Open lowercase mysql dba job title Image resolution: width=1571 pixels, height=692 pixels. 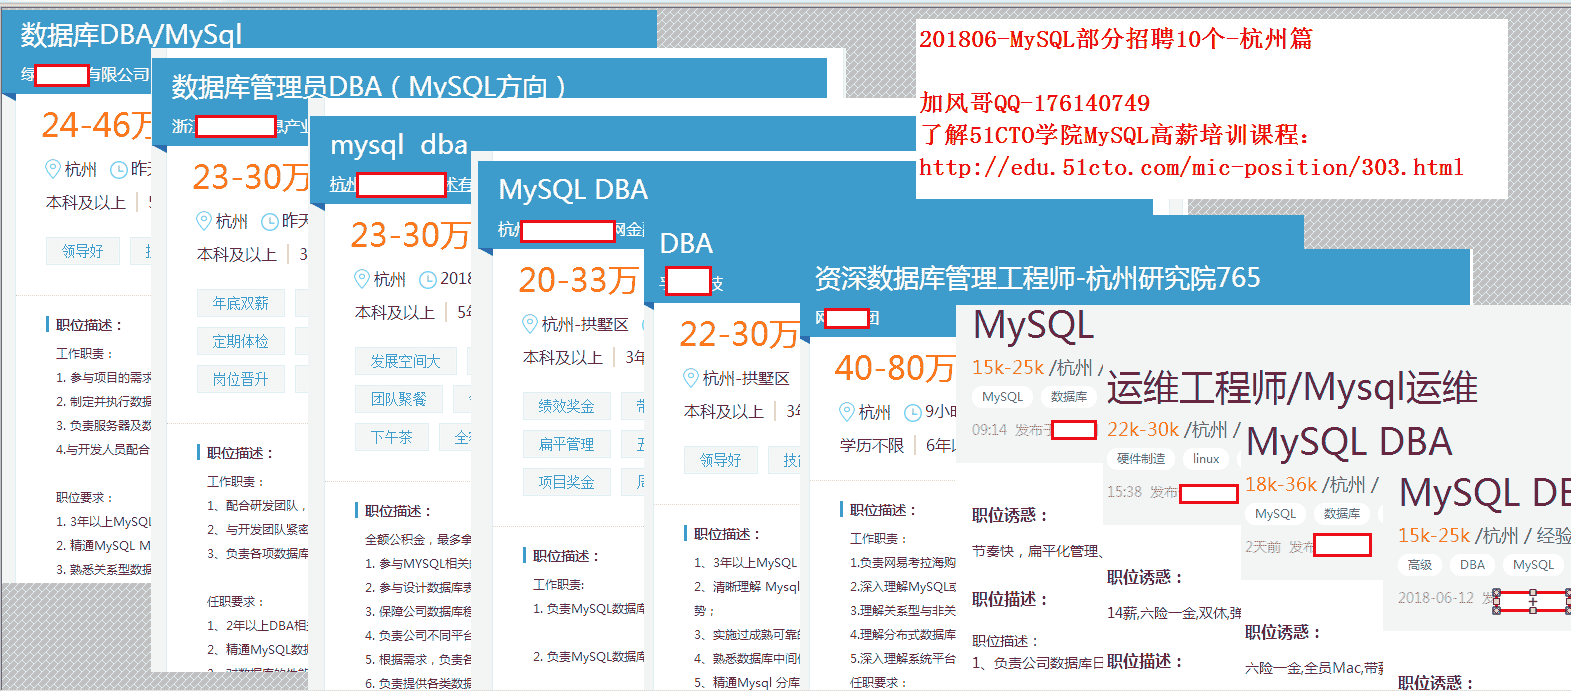(x=399, y=145)
